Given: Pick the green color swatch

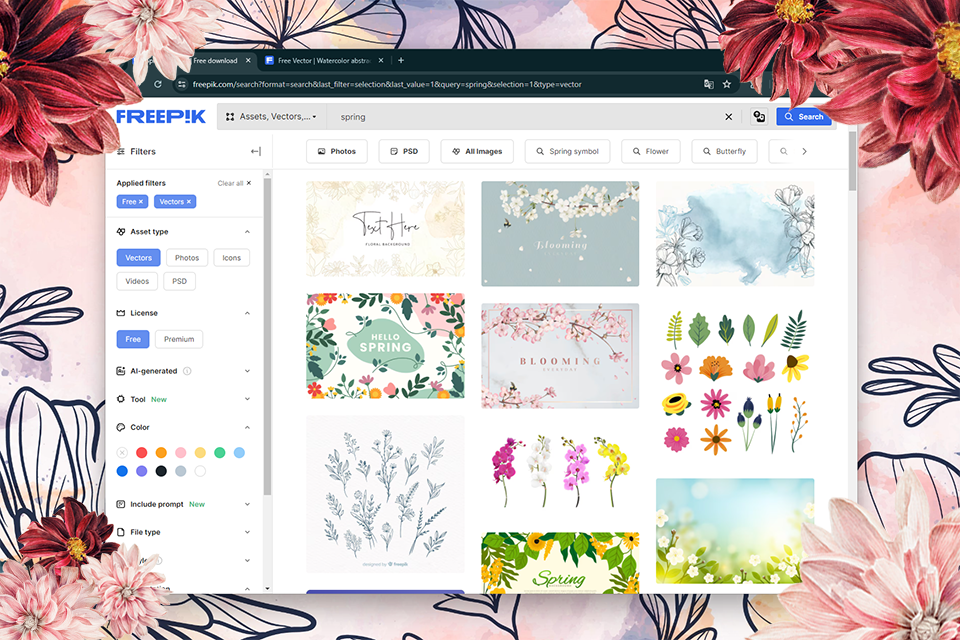Looking at the screenshot, I should (220, 453).
